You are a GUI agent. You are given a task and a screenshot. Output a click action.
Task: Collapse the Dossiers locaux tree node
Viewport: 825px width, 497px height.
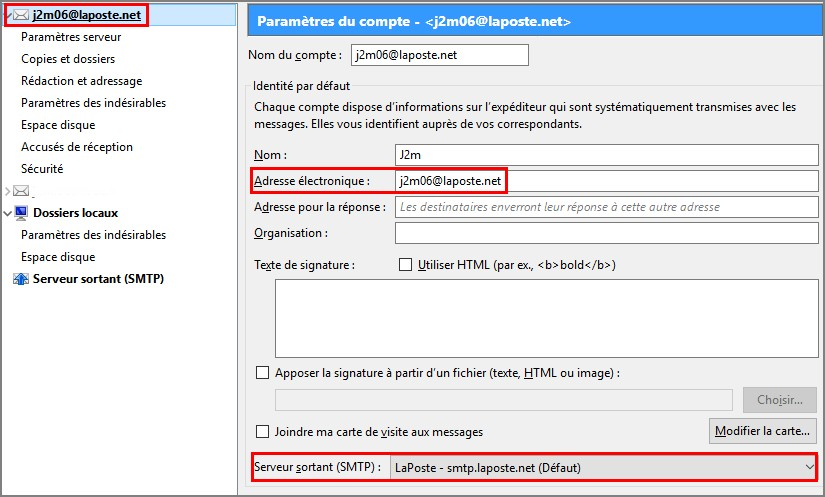pos(7,214)
